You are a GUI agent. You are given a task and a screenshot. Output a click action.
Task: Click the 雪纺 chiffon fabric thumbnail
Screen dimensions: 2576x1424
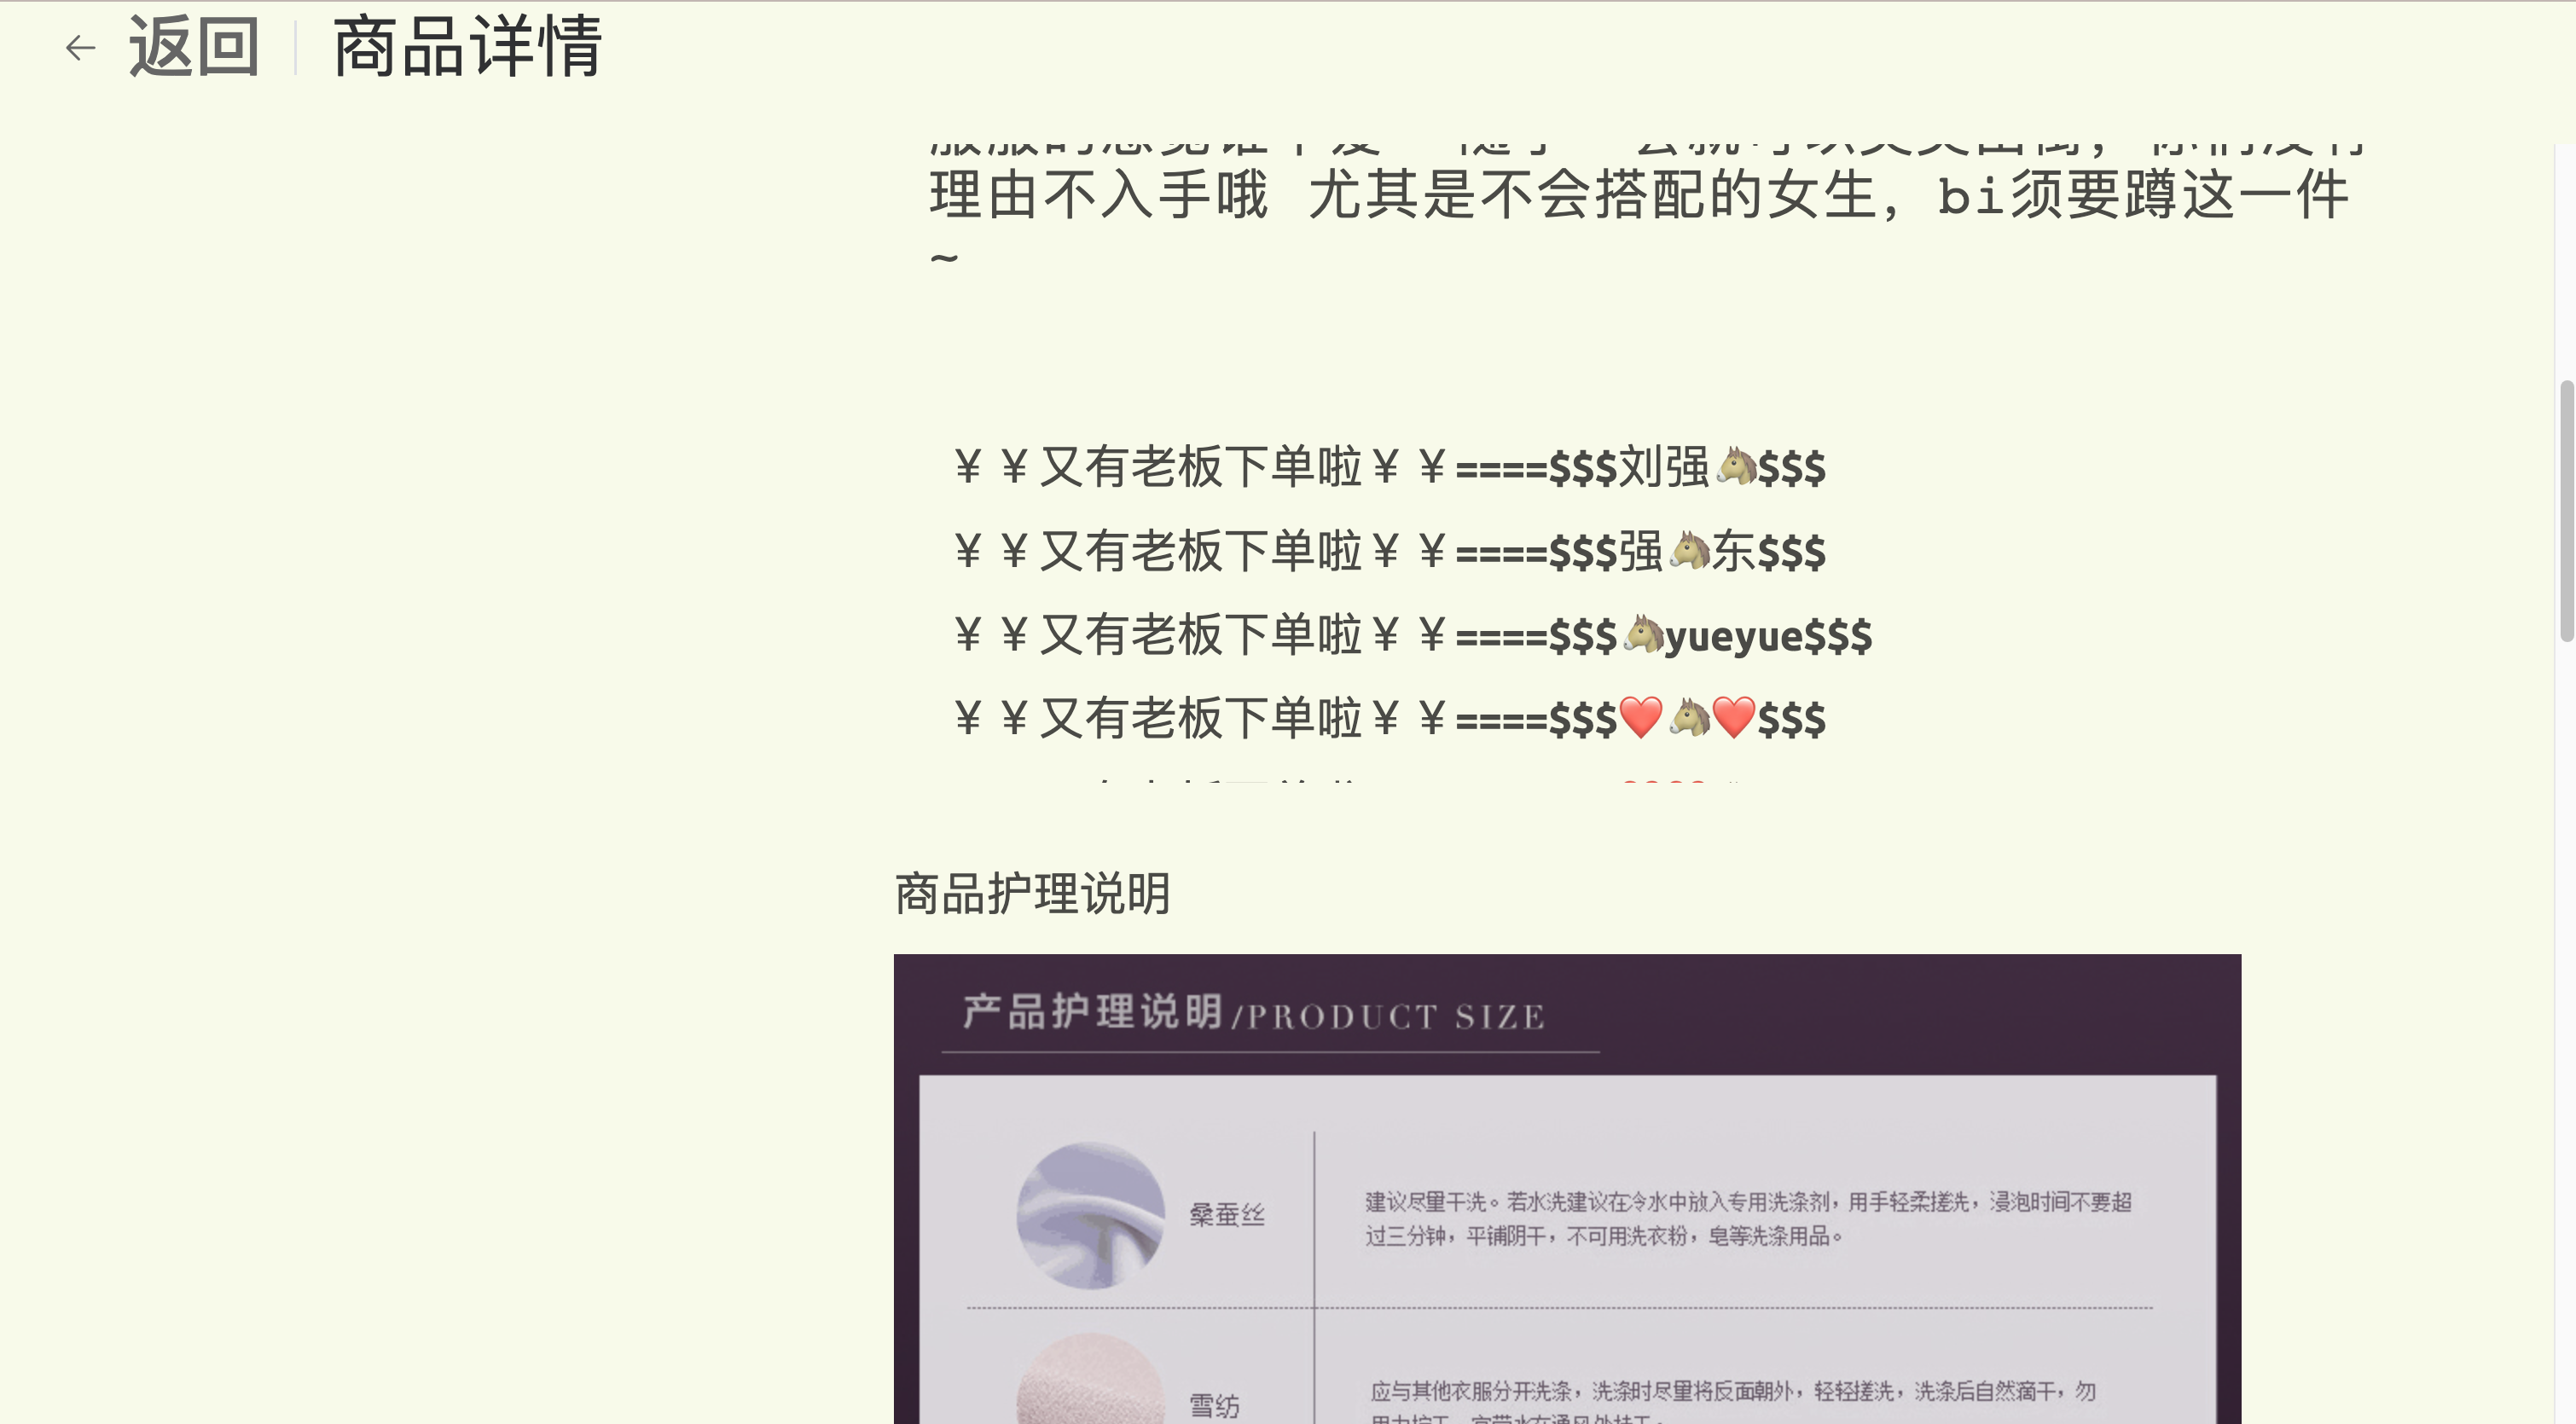click(x=1090, y=1390)
